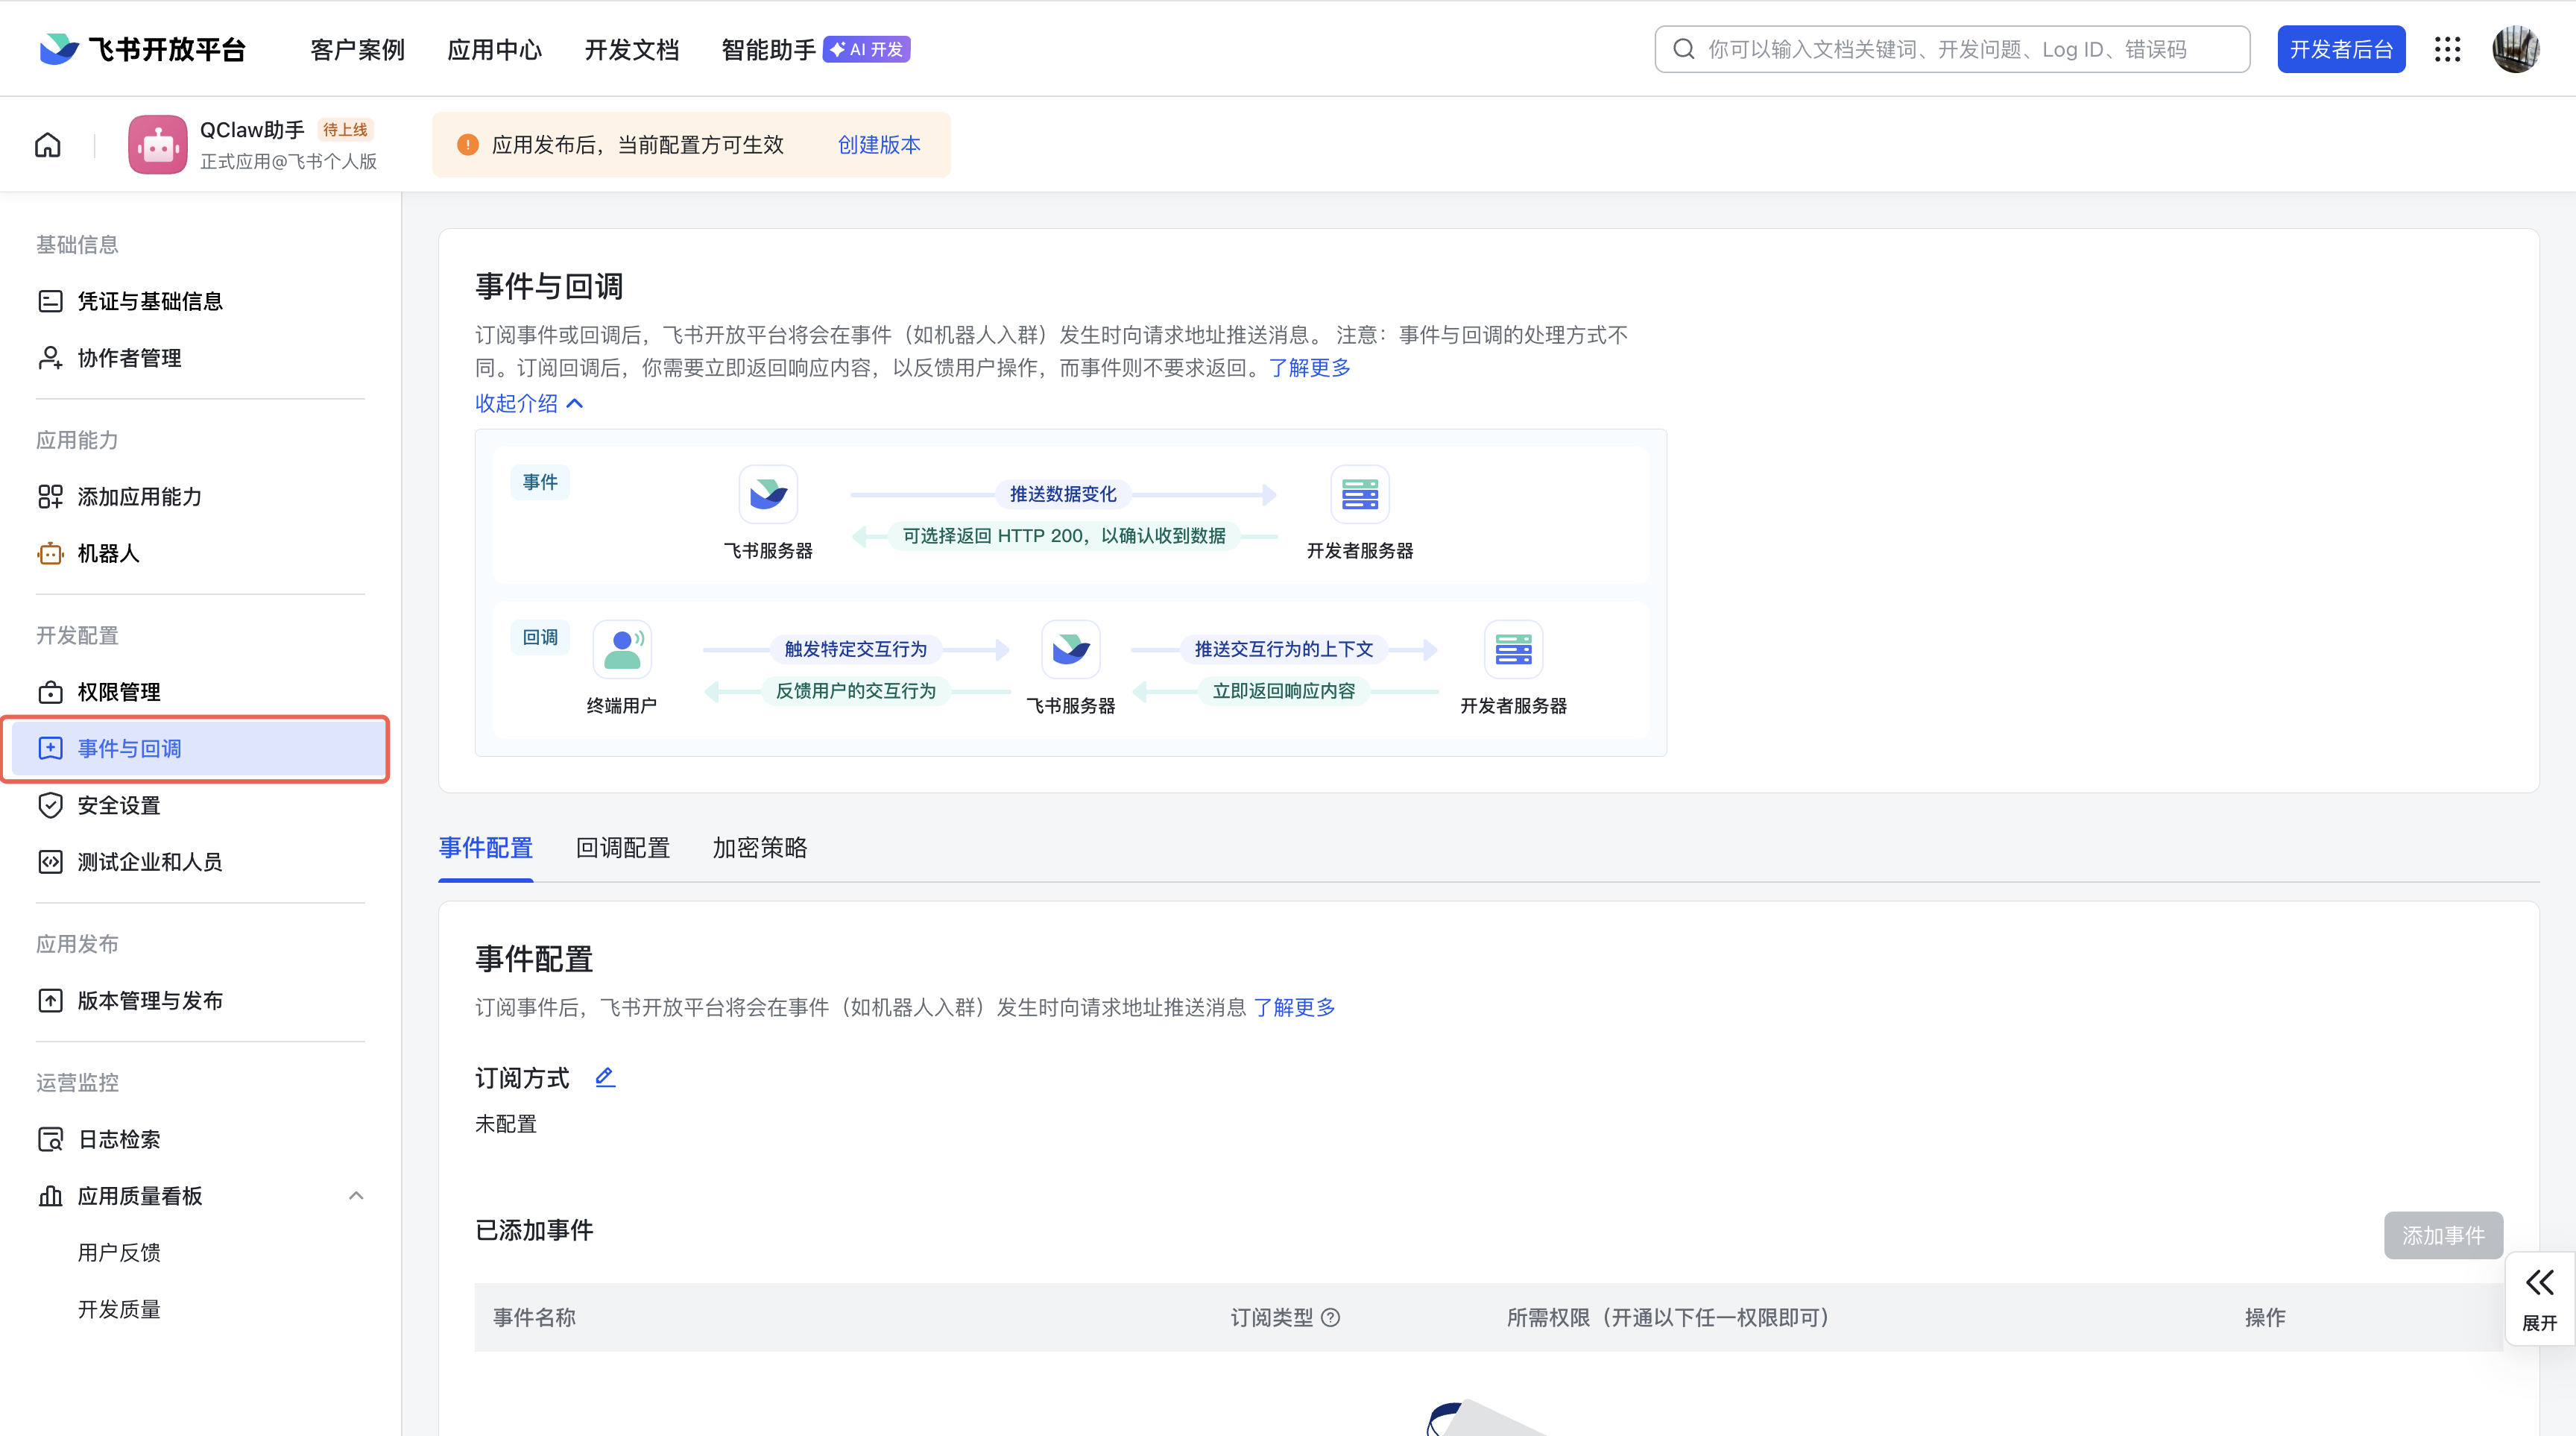2576x1436 pixels.
Task: Open 协作者管理 settings
Action: 129,357
